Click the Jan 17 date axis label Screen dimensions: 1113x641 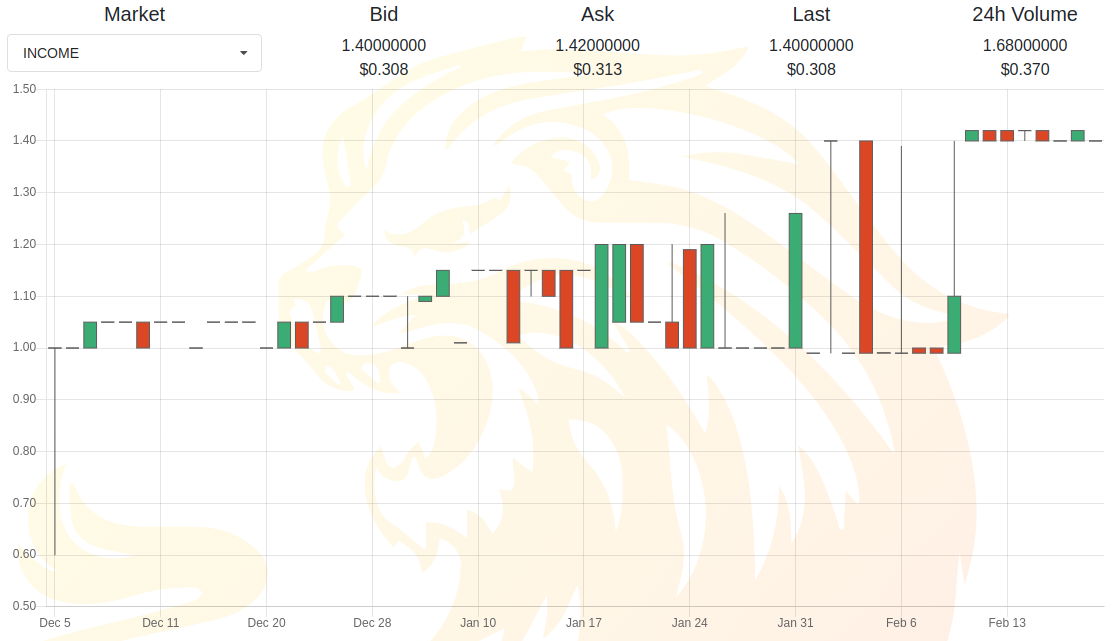[x=583, y=623]
